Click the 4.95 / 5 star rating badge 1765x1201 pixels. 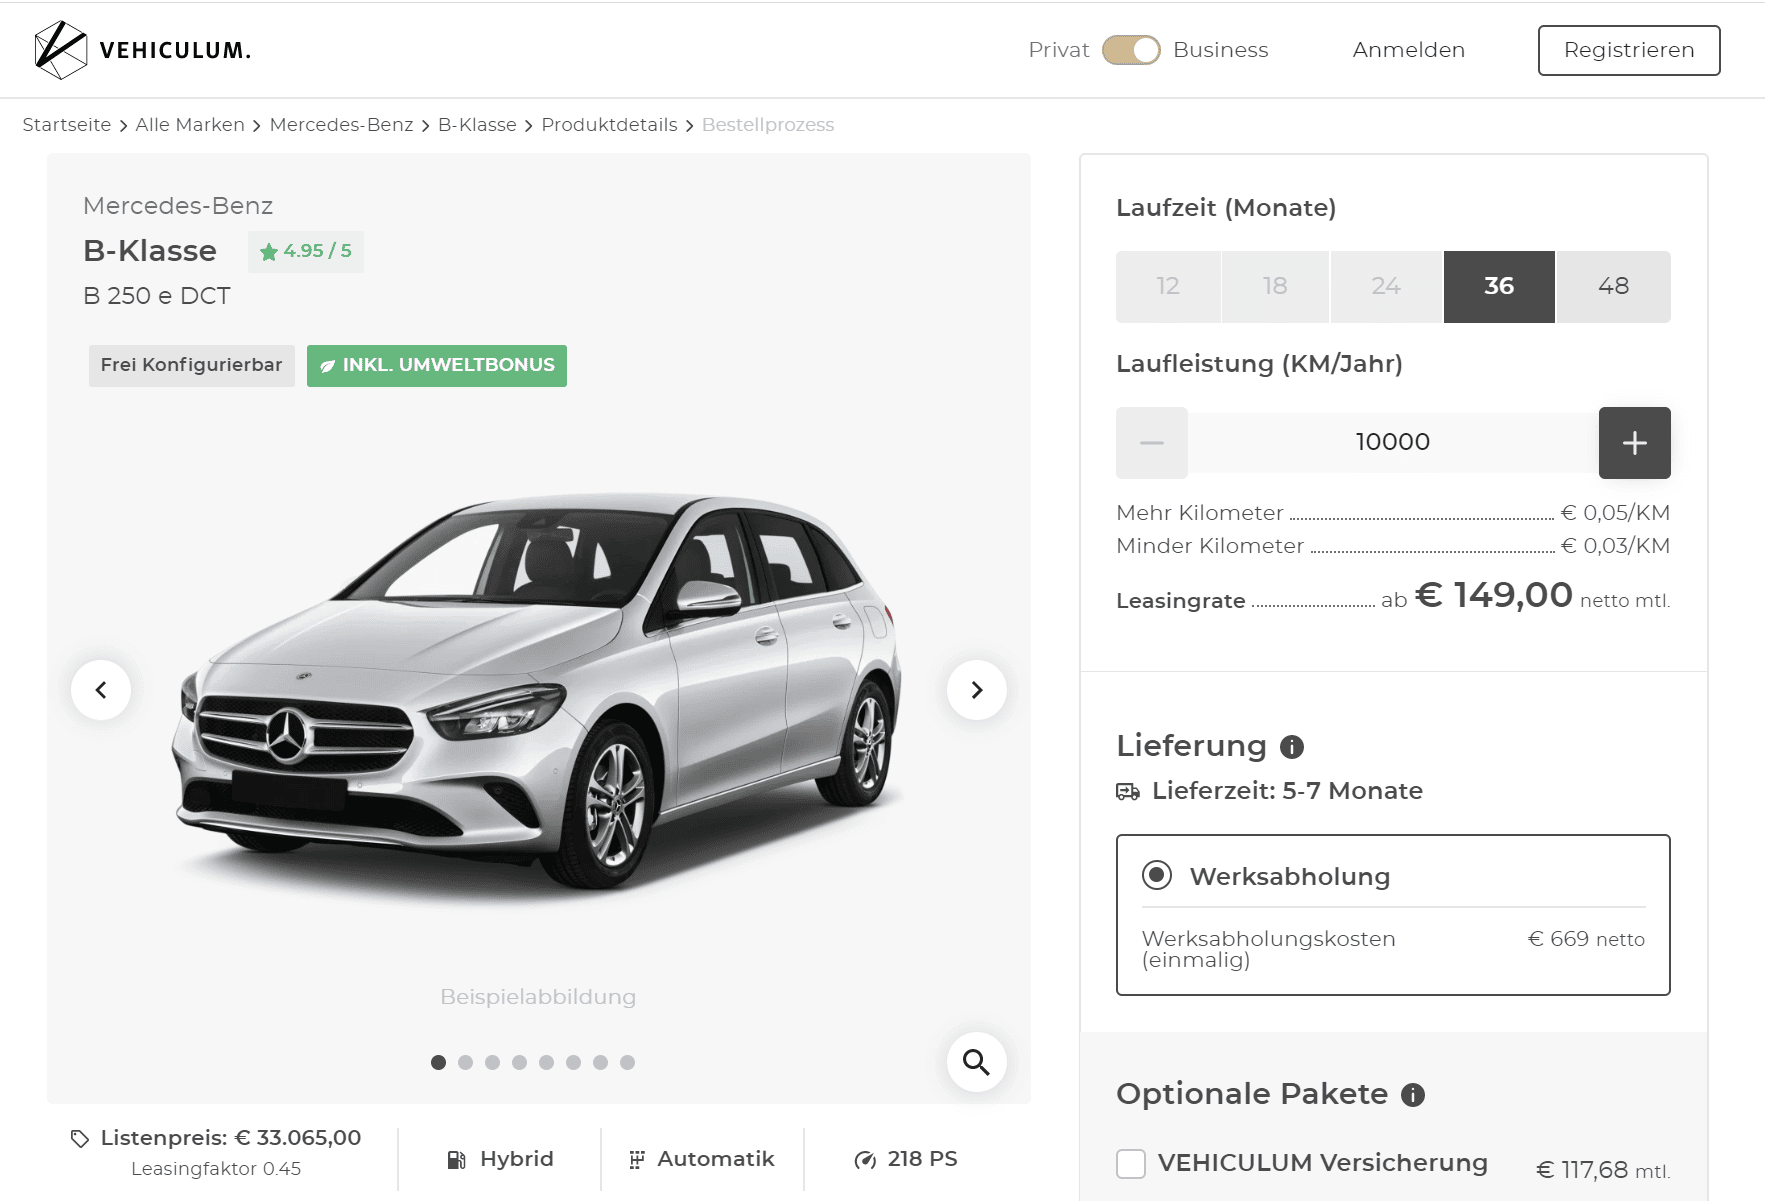coord(306,251)
